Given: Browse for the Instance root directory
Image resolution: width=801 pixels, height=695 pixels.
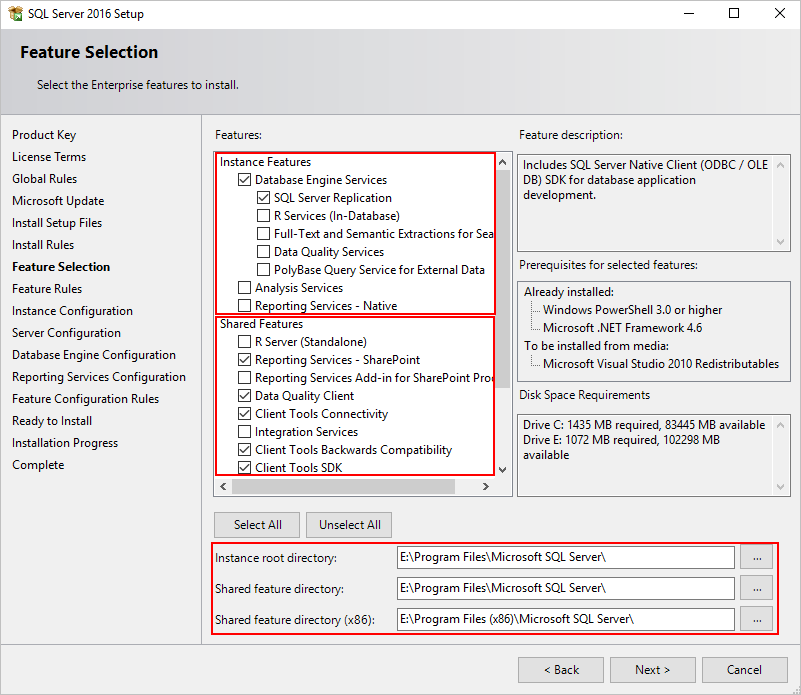Looking at the screenshot, I should coord(757,558).
